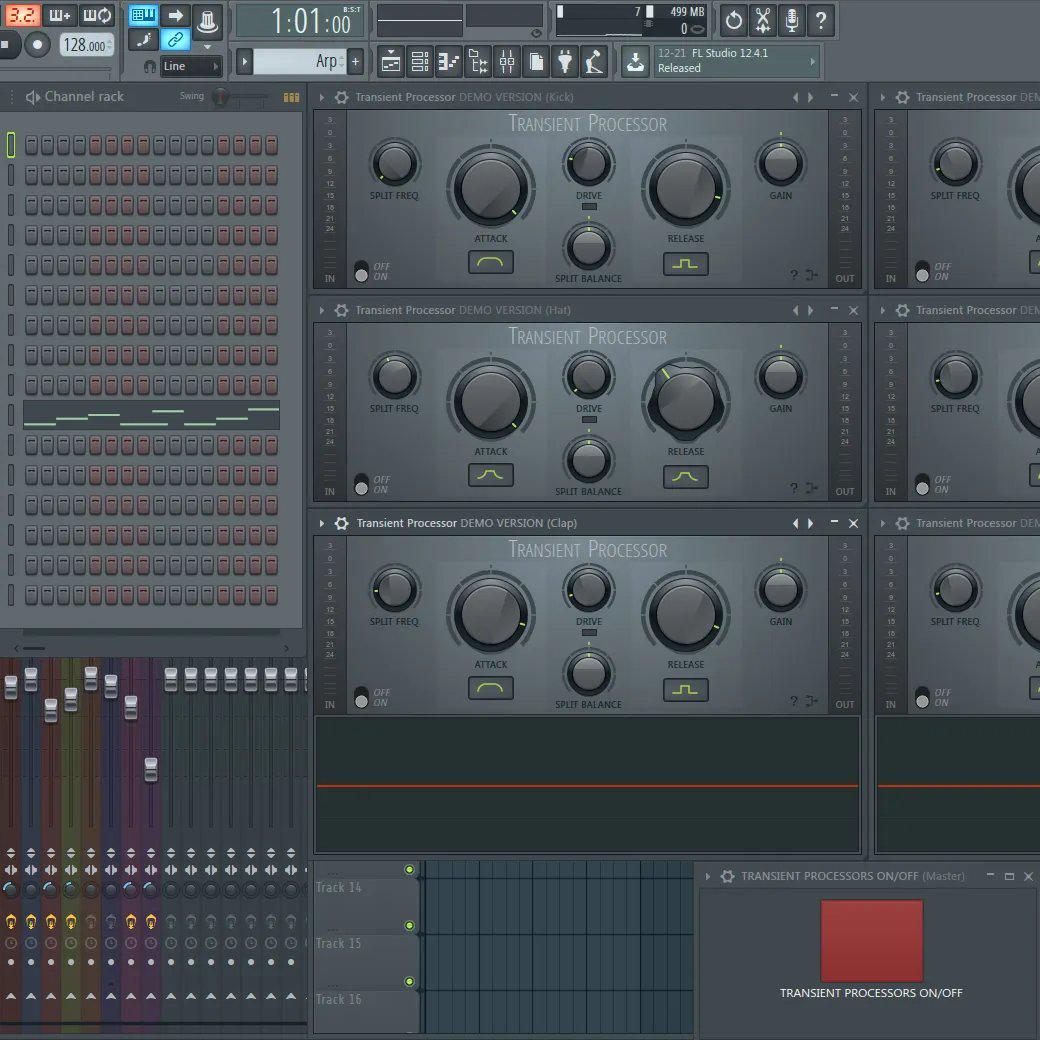Screen dimensions: 1040x1040
Task: Switch the Hat Transient Processor OFF/ON toggle
Action: coord(361,484)
